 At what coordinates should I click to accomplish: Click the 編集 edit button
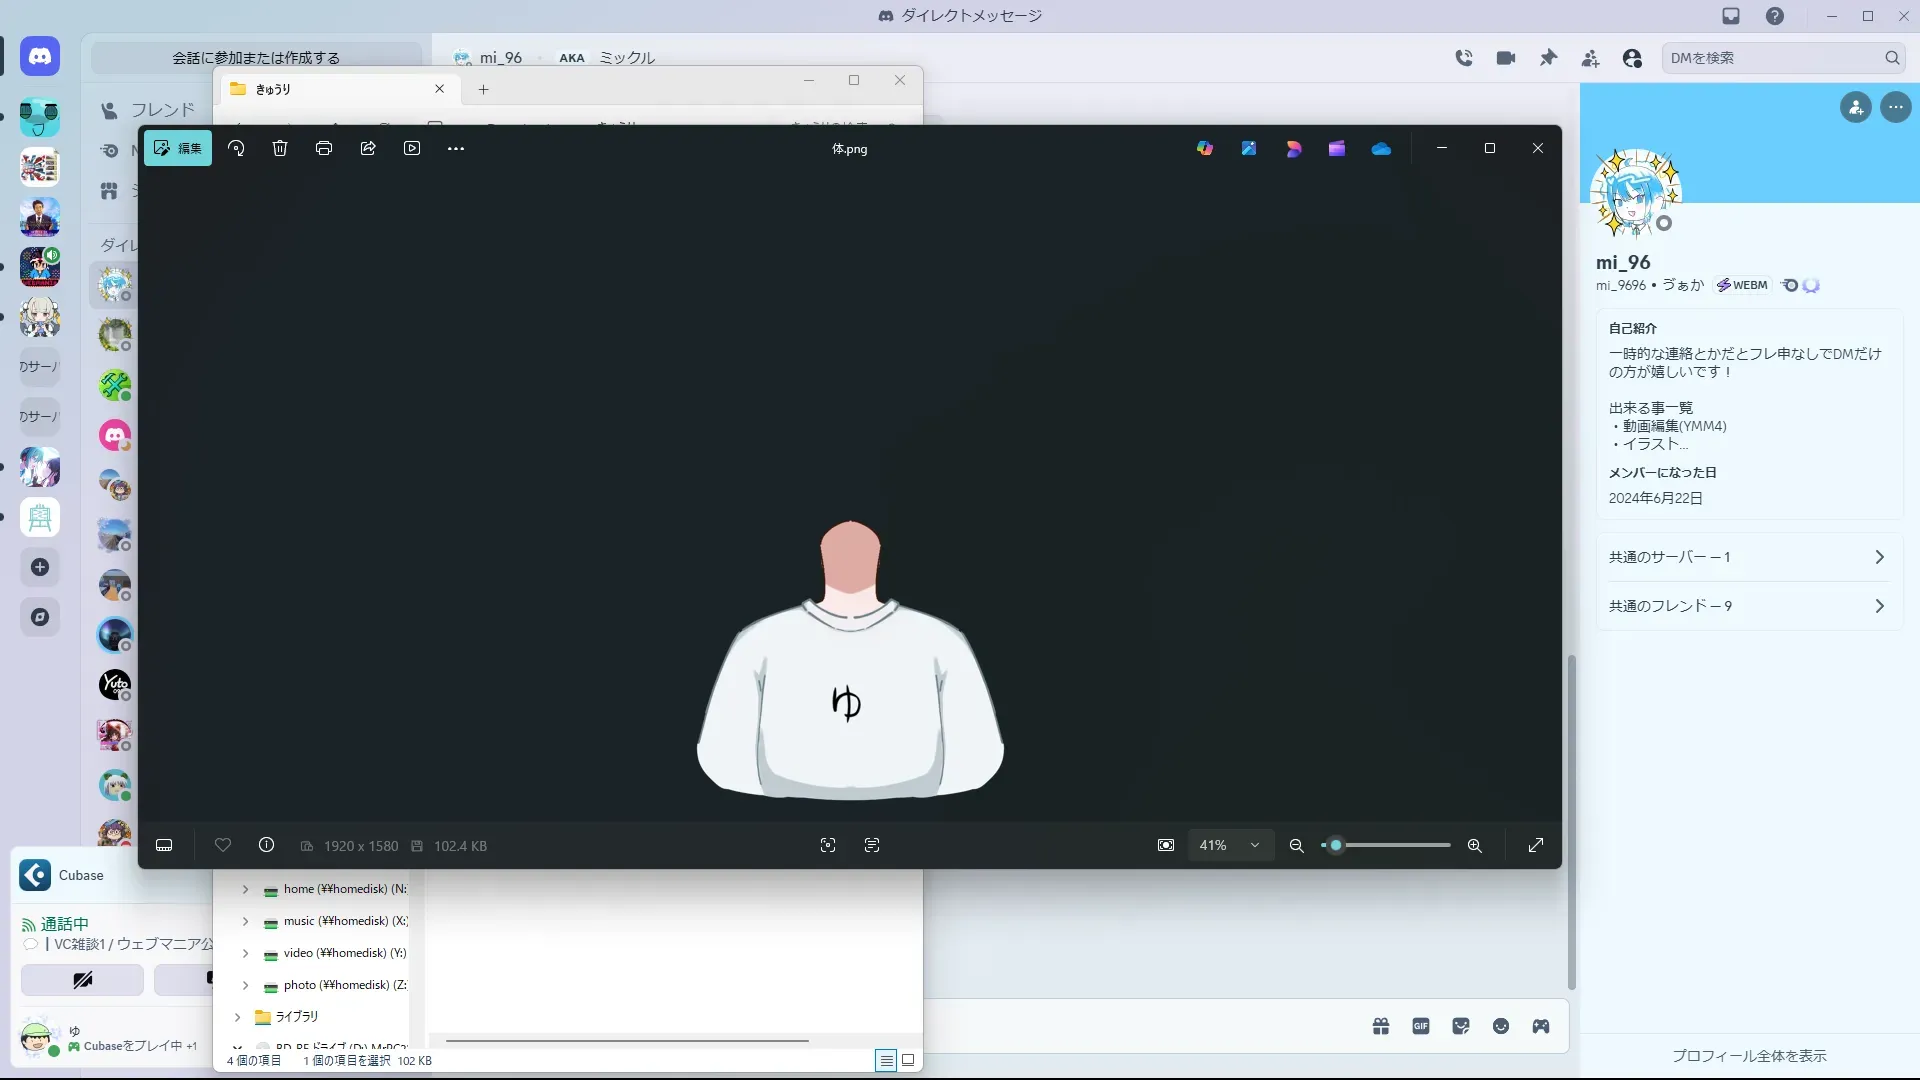[178, 148]
